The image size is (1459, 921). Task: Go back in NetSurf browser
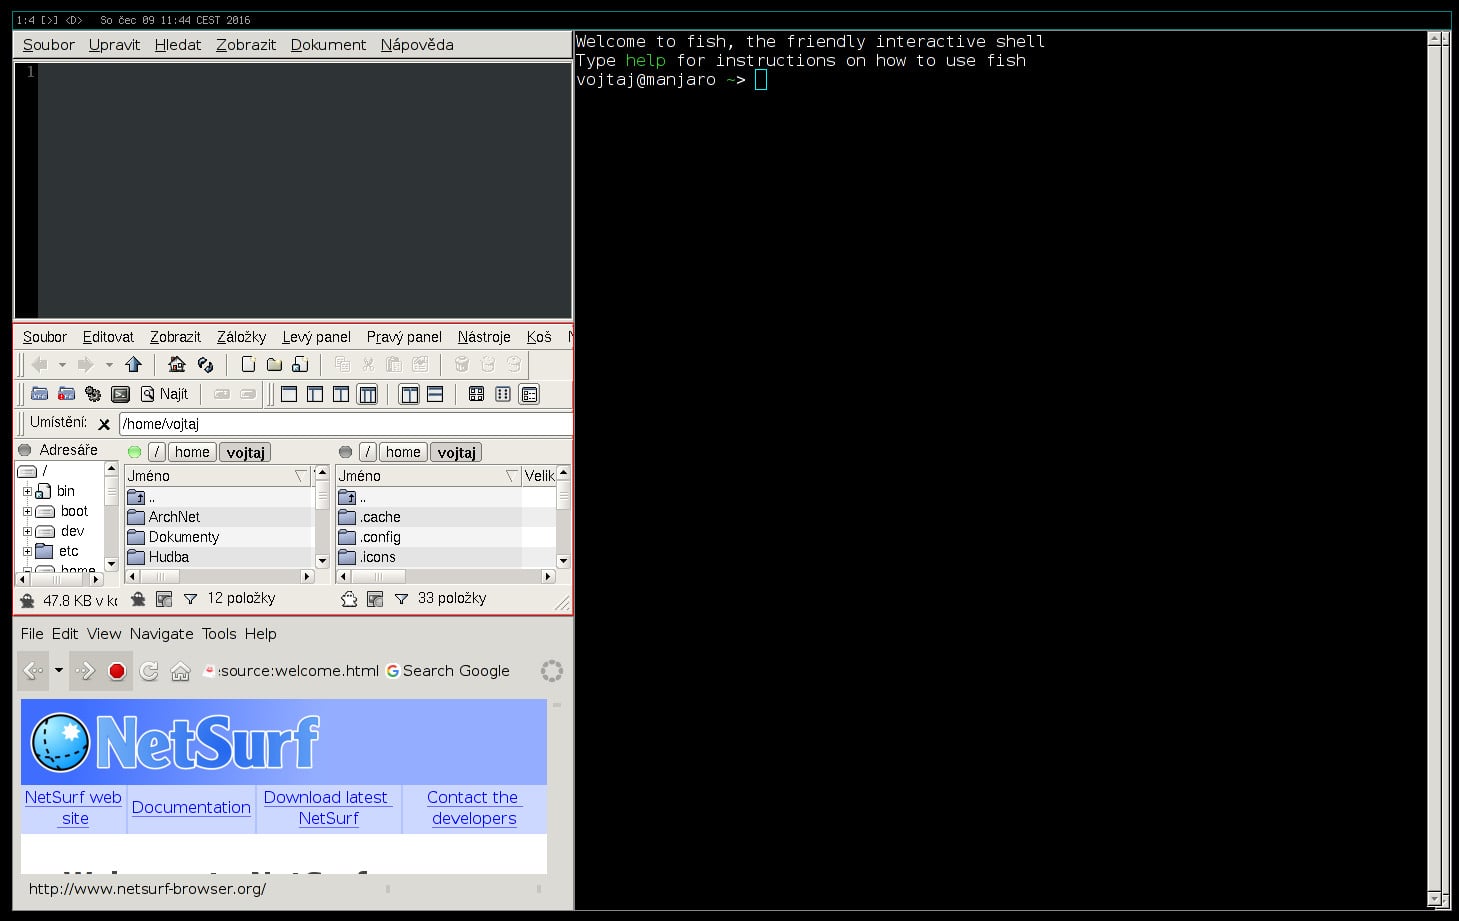(33, 671)
